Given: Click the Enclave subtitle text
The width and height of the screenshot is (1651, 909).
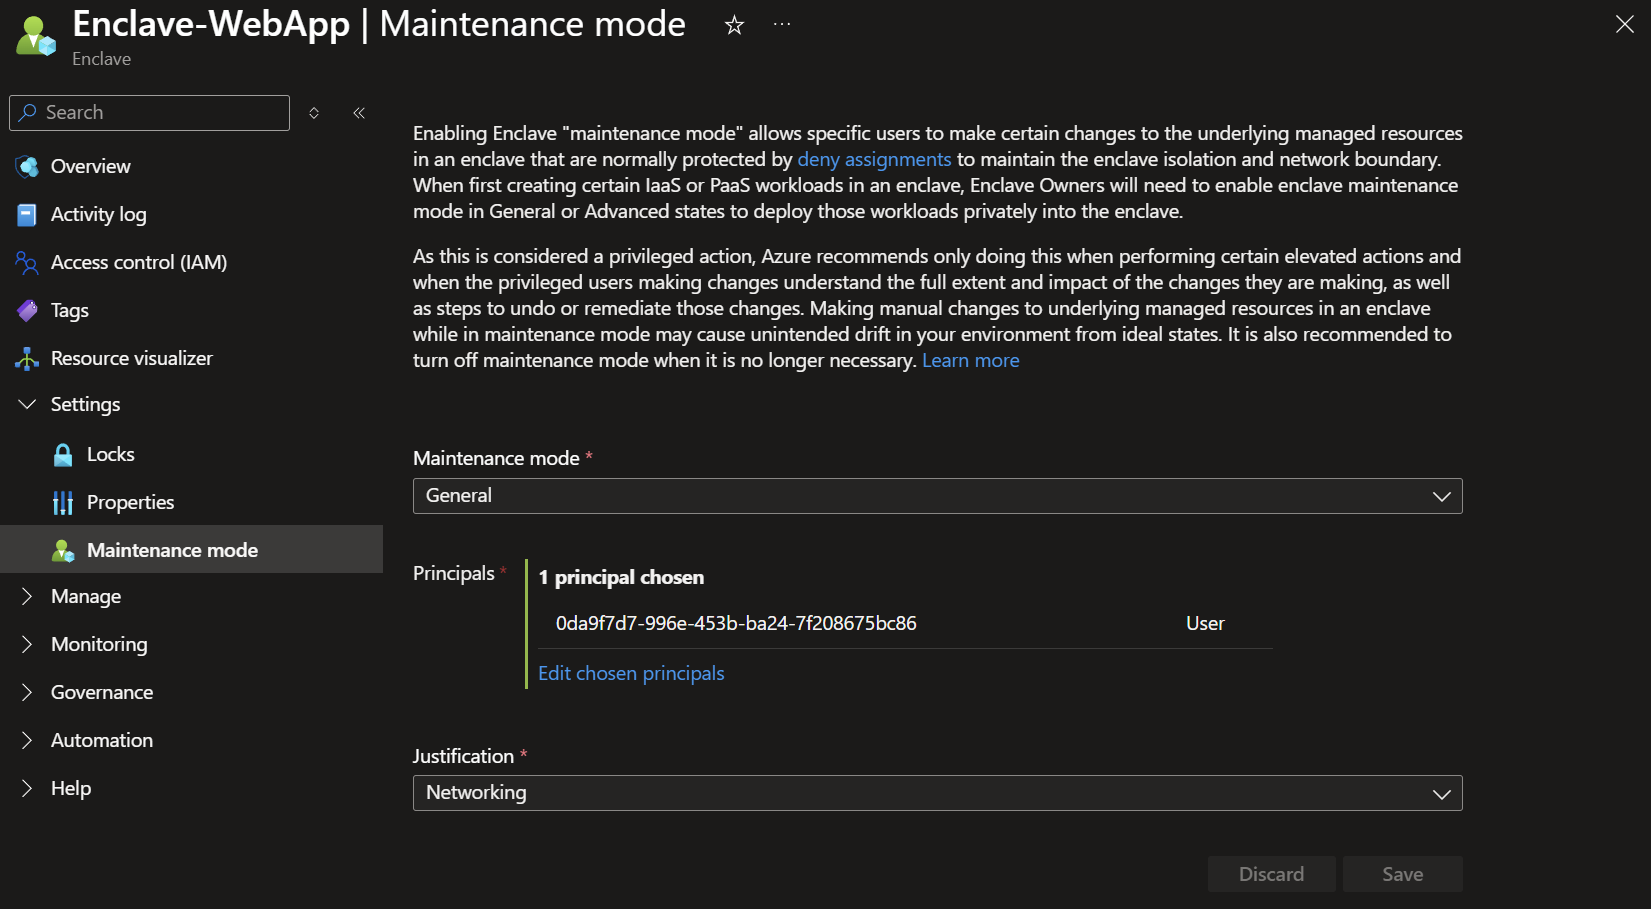Looking at the screenshot, I should click(x=101, y=59).
